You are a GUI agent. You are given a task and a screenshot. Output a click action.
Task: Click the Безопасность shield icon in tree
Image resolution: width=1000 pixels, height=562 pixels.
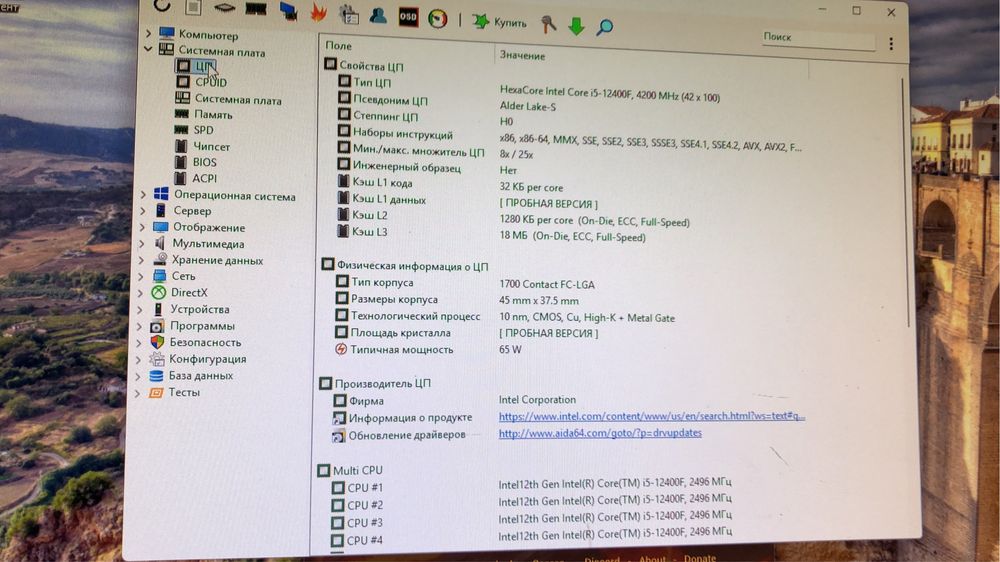coord(157,343)
